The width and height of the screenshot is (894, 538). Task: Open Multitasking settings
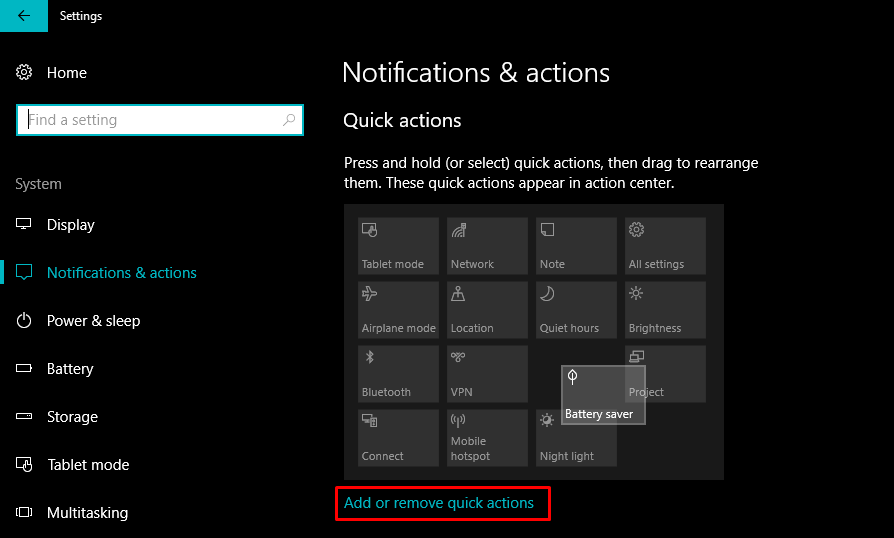[87, 513]
